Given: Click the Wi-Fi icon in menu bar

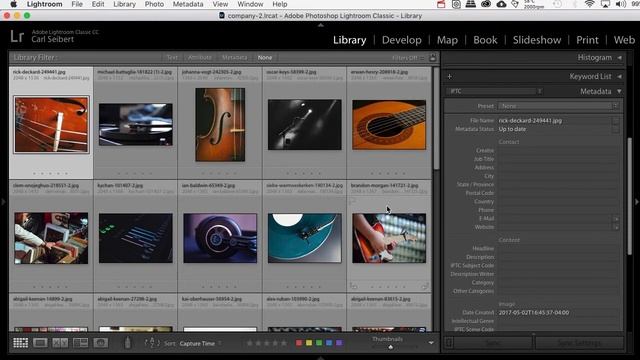Looking at the screenshot, I should (x=589, y=4).
